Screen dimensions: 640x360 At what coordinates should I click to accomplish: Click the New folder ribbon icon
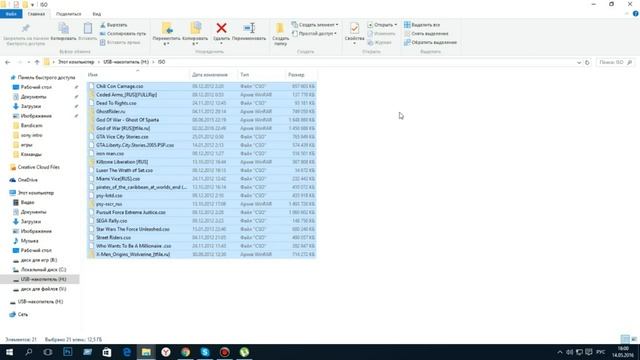point(280,28)
